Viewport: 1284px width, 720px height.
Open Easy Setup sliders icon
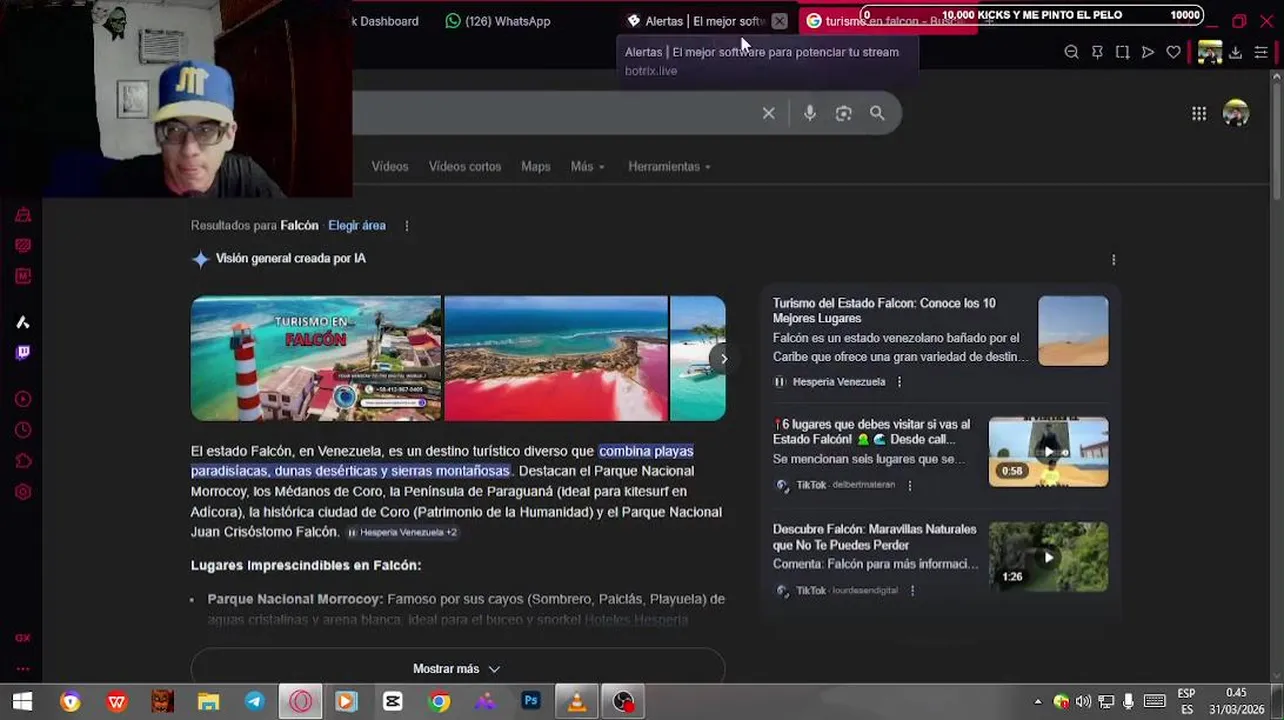pos(1261,52)
